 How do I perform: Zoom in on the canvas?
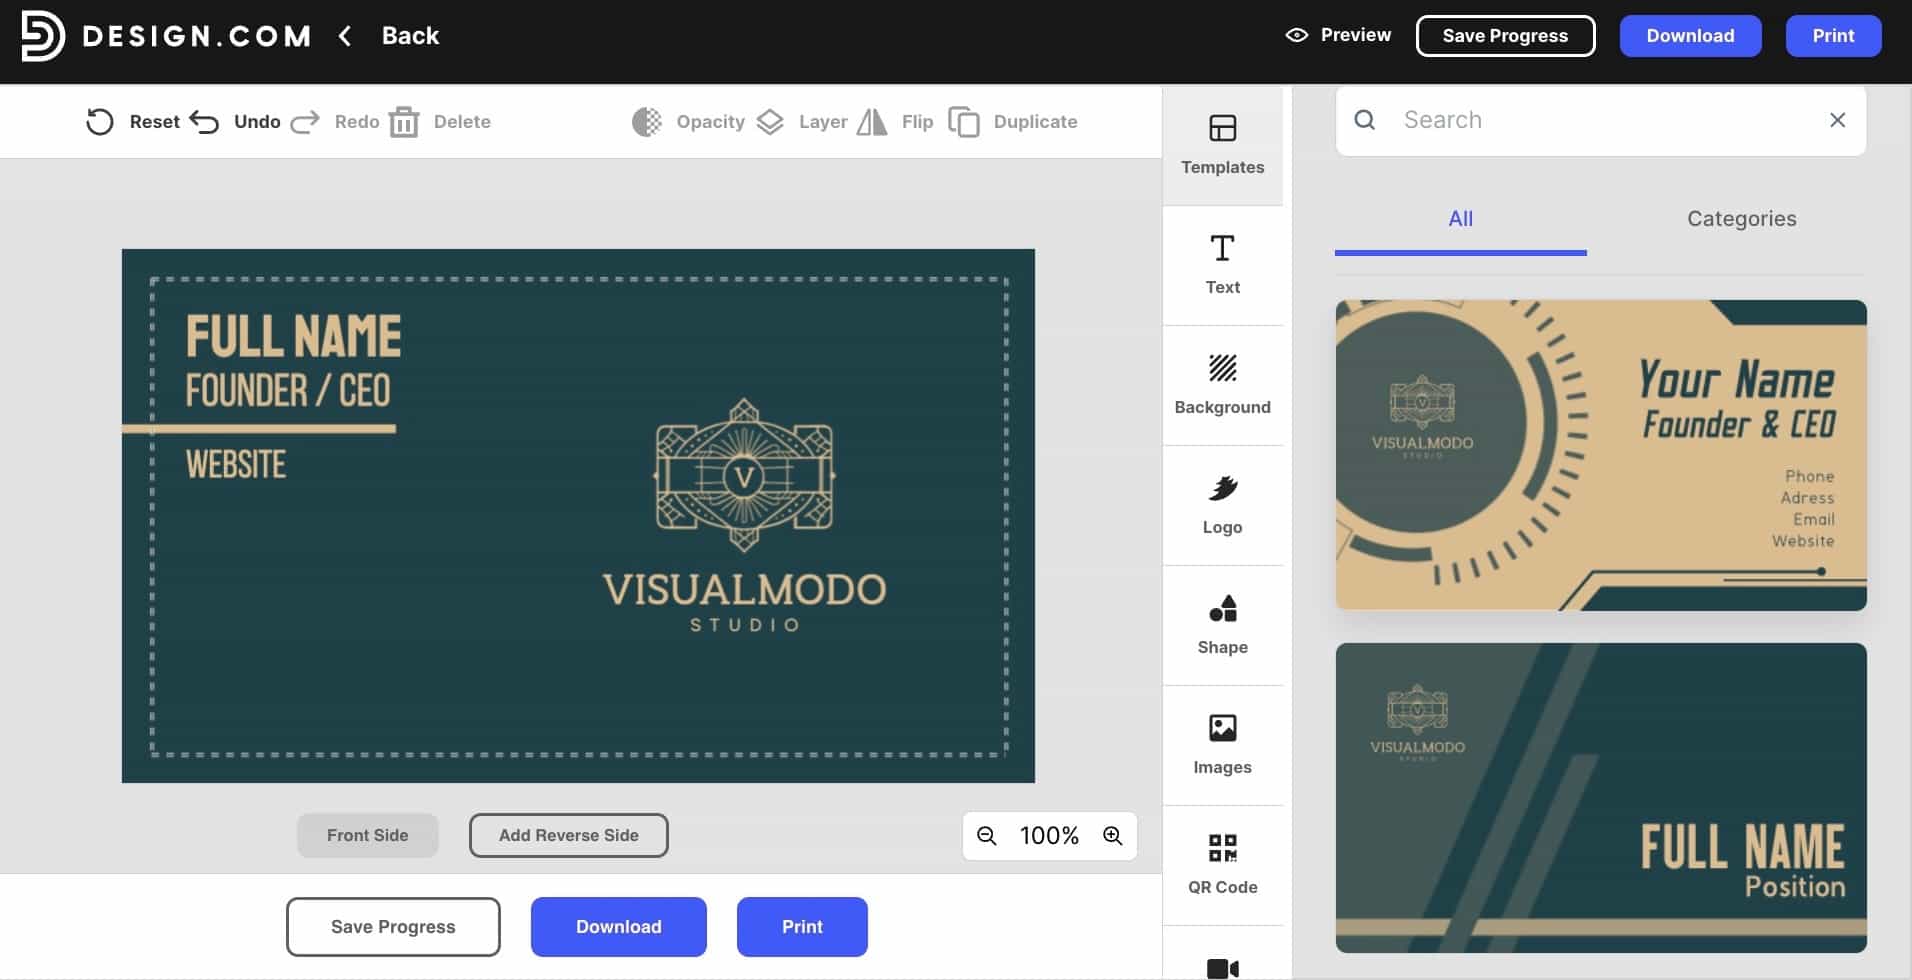pyautogui.click(x=1110, y=835)
